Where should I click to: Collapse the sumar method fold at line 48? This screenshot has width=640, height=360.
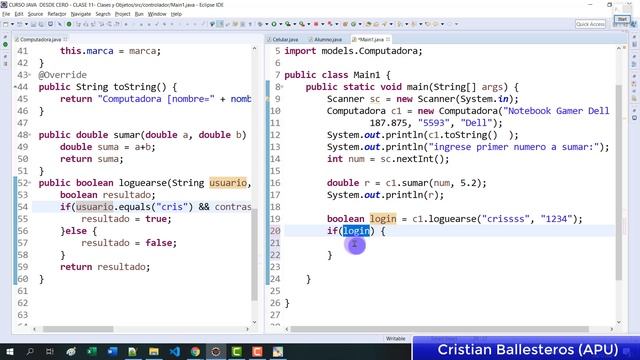click(x=30, y=135)
